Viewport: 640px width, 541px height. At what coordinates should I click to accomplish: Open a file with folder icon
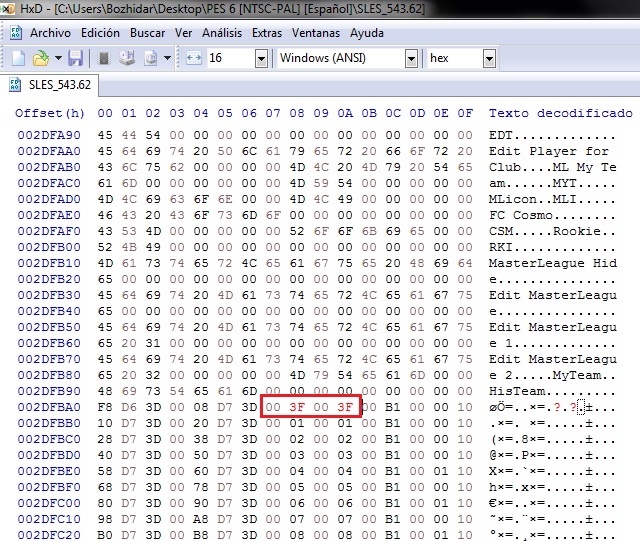click(x=40, y=58)
